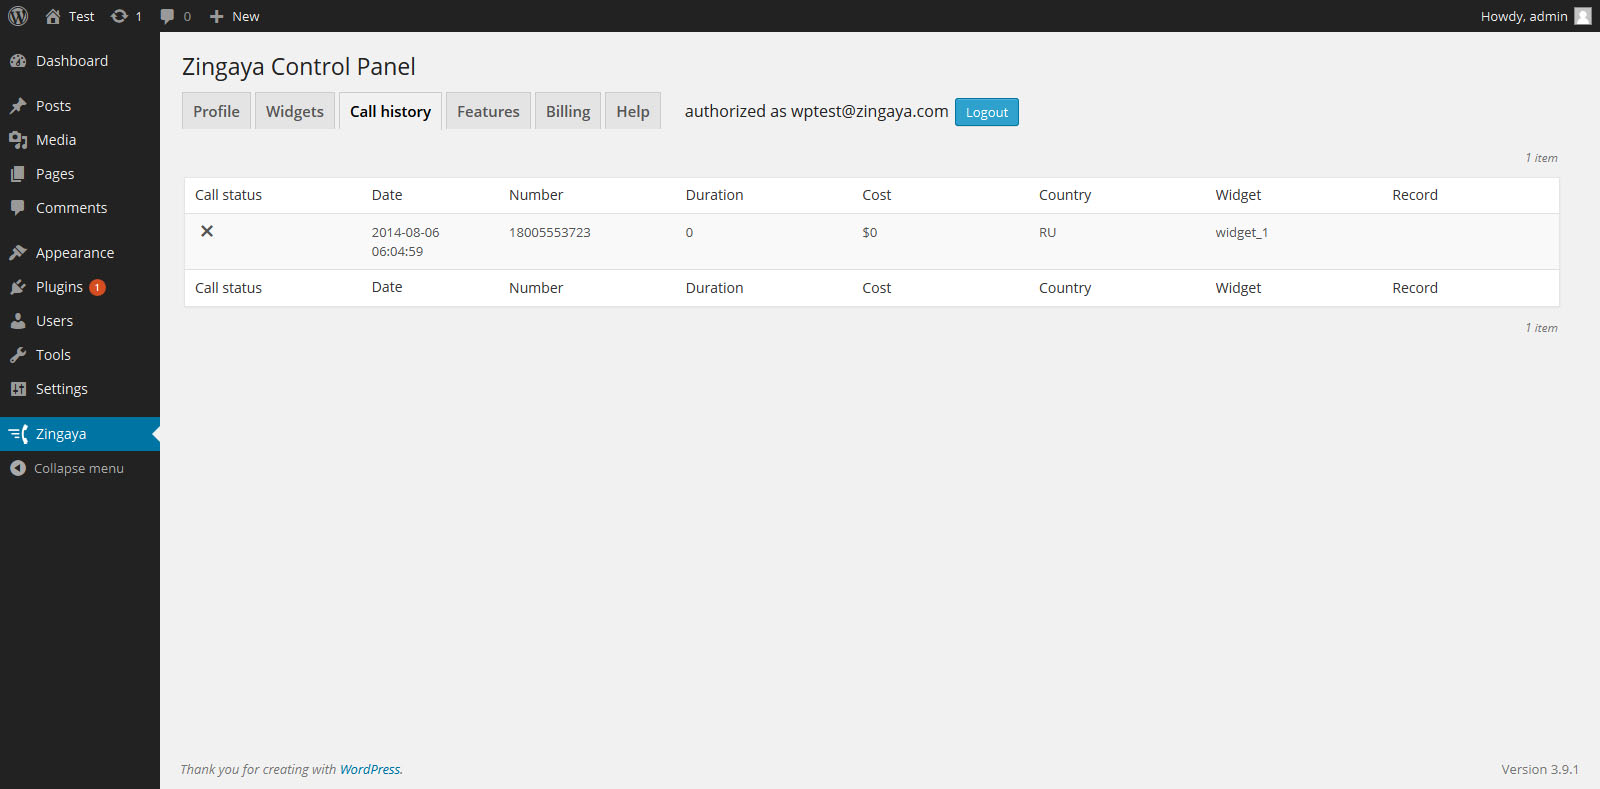Click the duration value 0 in the call row
1600x789 pixels.
(689, 232)
